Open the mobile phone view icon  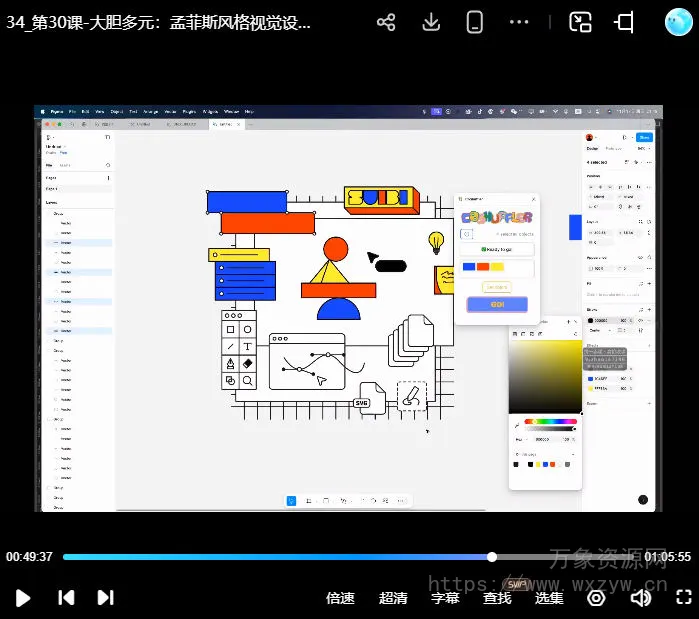pos(475,22)
